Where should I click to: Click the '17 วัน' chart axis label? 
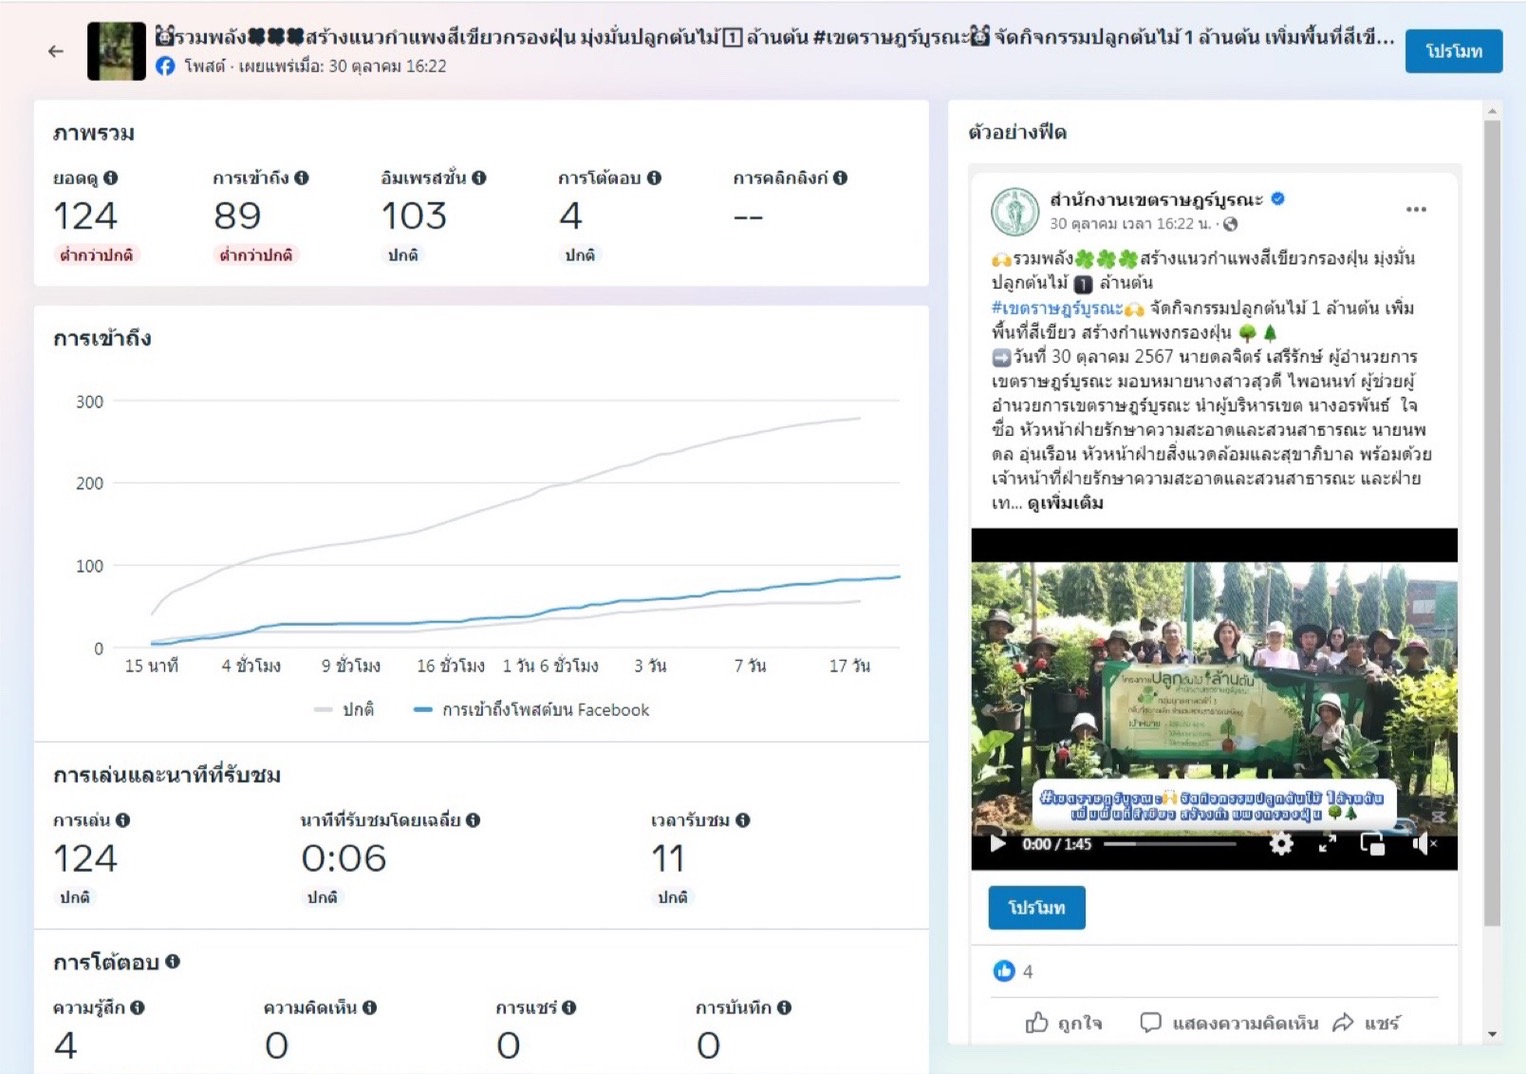849,666
